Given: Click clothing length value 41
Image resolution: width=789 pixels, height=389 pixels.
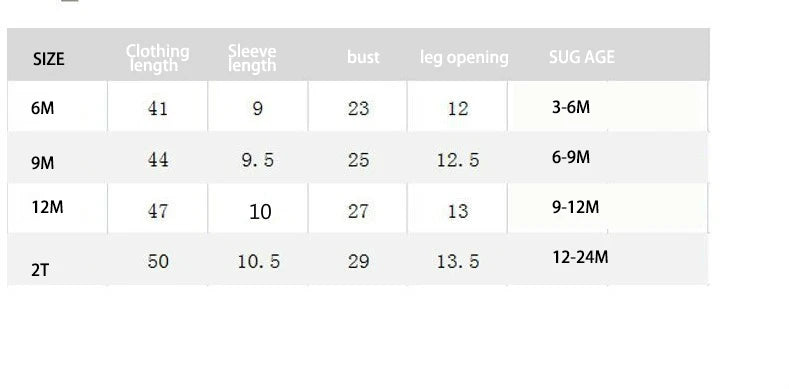Looking at the screenshot, I should [157, 108].
